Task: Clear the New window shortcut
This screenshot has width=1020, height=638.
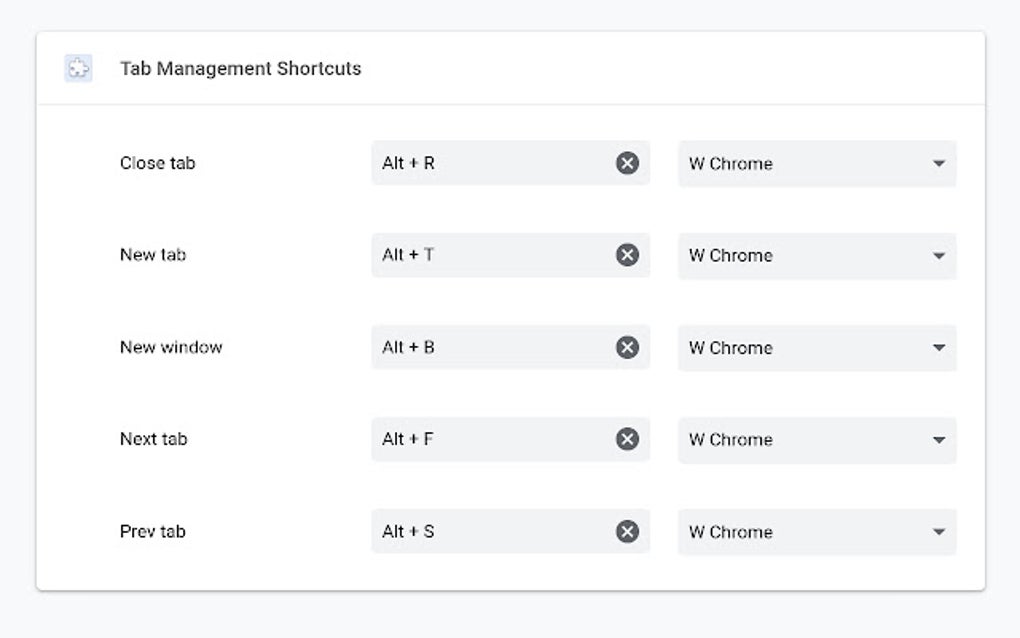Action: coord(627,347)
